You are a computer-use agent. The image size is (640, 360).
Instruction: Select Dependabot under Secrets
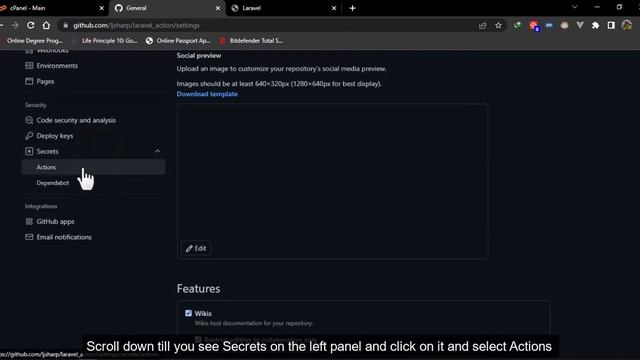[53, 183]
